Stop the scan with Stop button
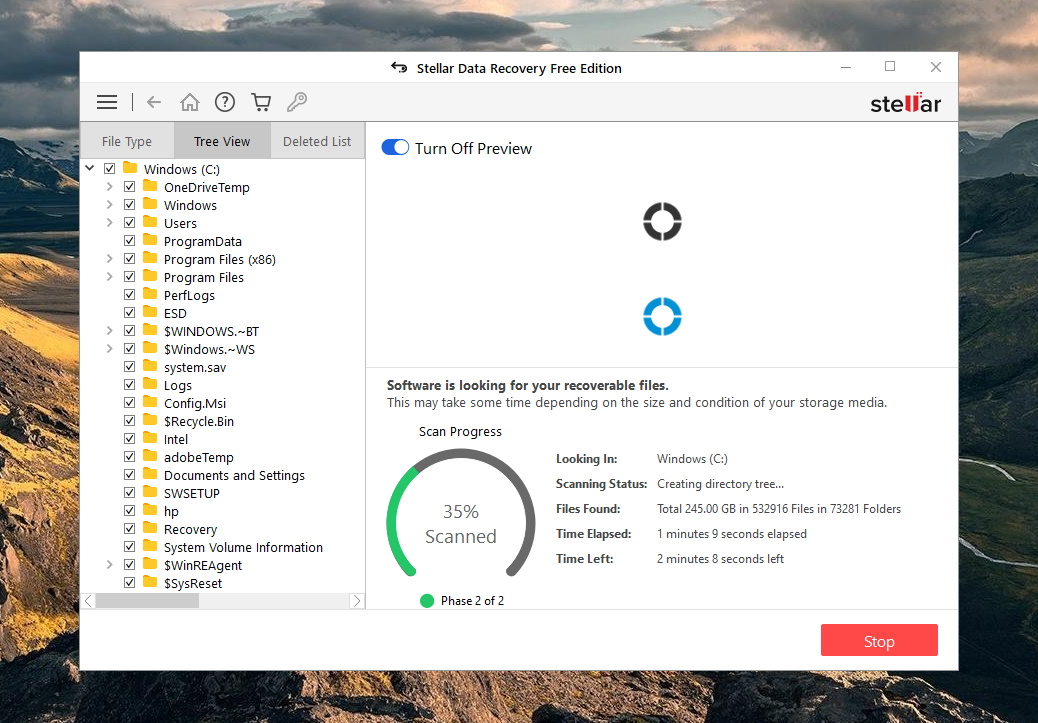This screenshot has width=1038, height=723. (879, 640)
